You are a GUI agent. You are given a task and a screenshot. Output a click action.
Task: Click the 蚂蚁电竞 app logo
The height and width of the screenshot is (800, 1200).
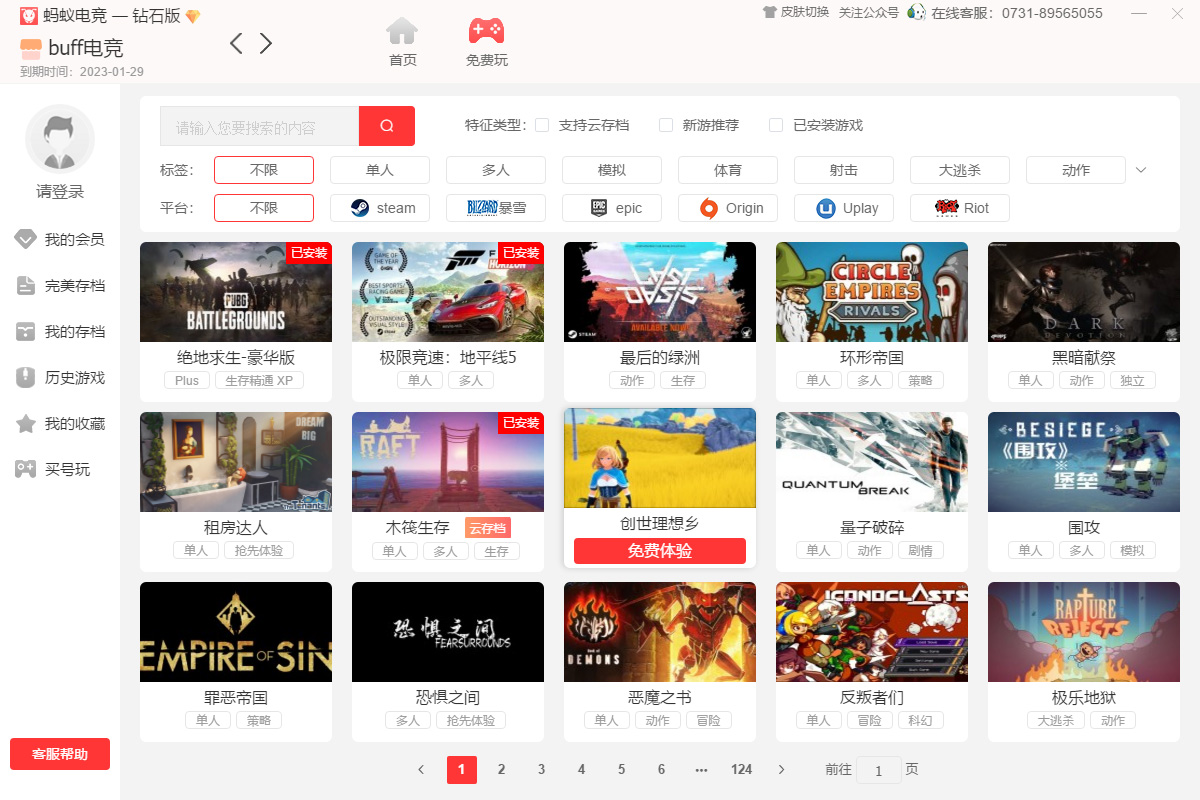(29, 16)
